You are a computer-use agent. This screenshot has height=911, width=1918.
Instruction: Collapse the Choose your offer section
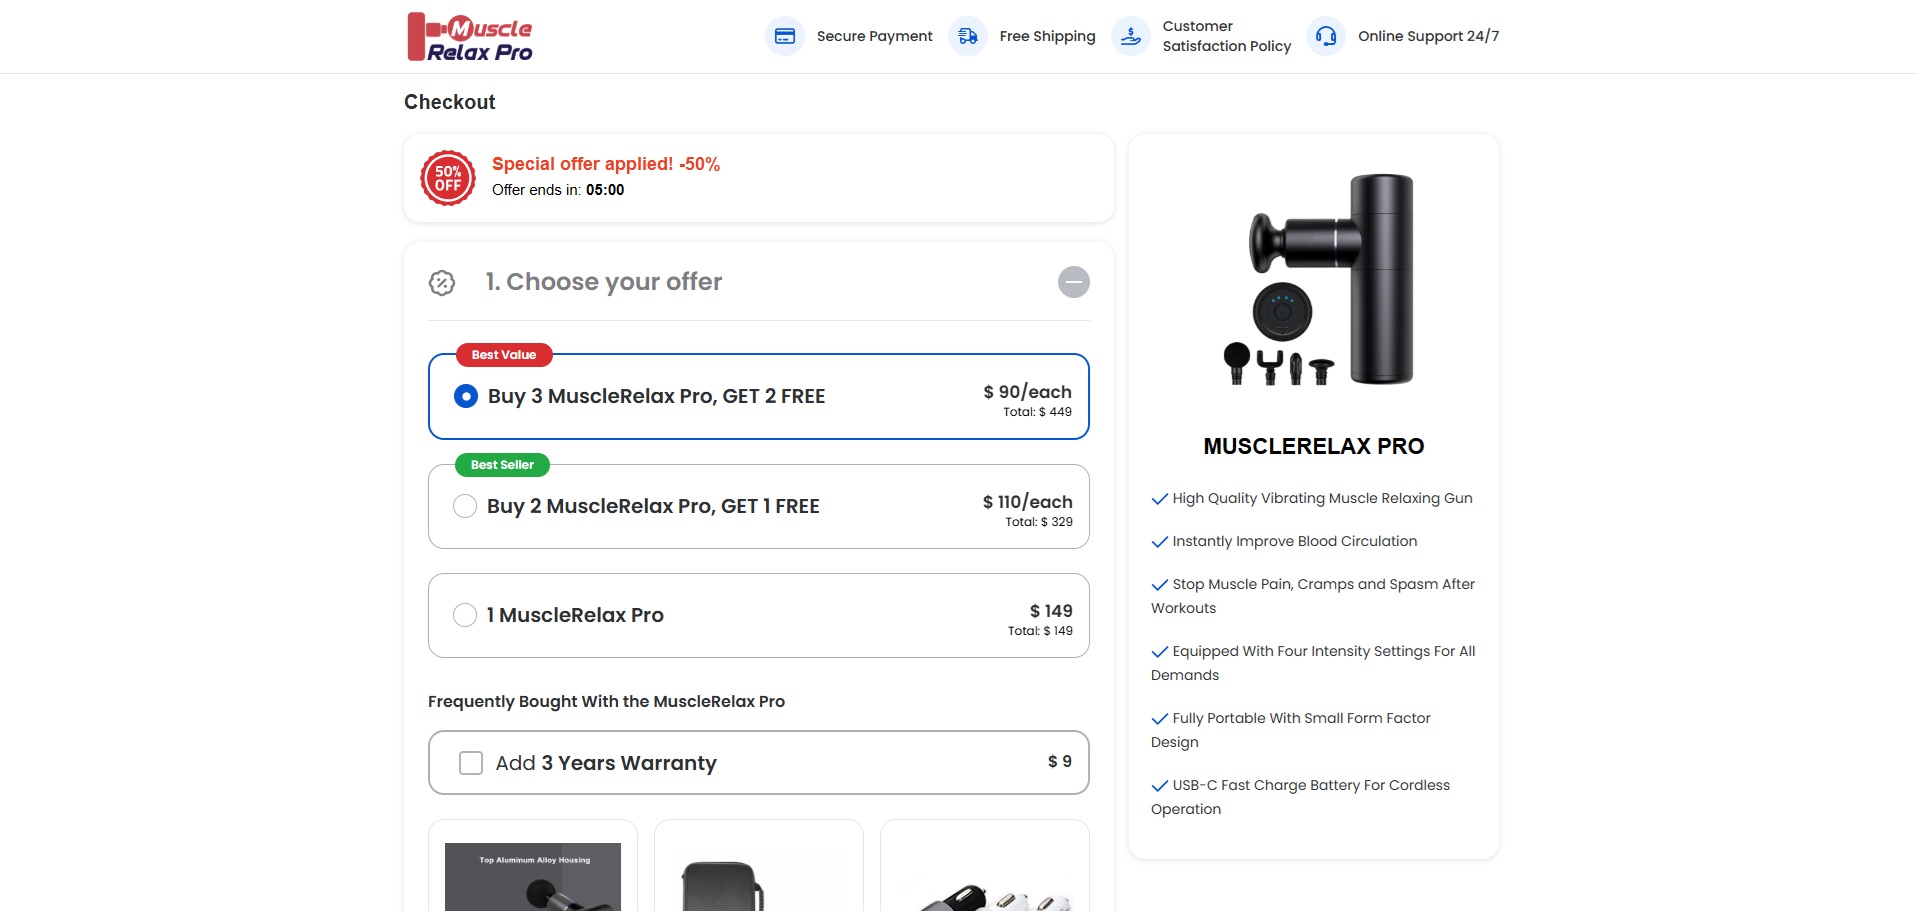(x=1073, y=282)
